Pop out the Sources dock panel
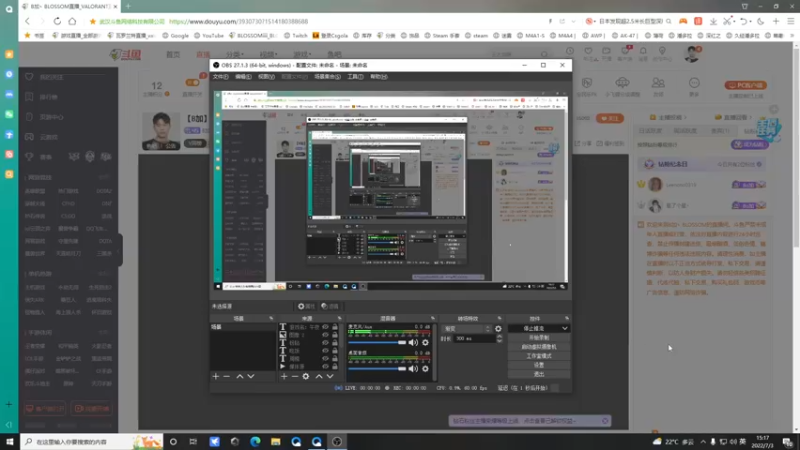 (x=339, y=318)
